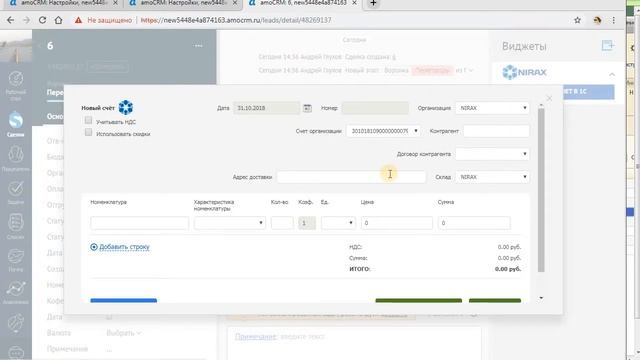Click the NIRAX logo in the new invoice dialog
The image size is (640, 360).
point(125,107)
